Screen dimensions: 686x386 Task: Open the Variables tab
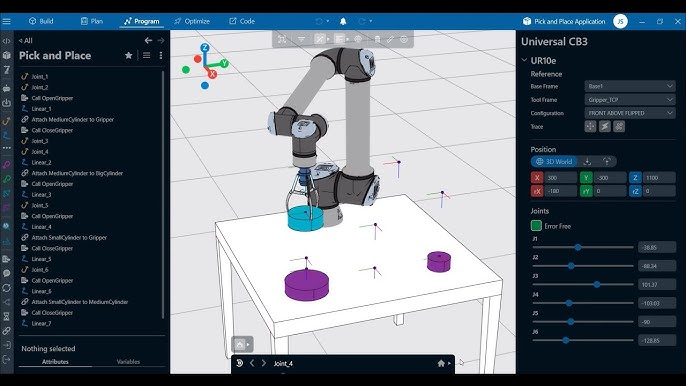click(x=128, y=361)
